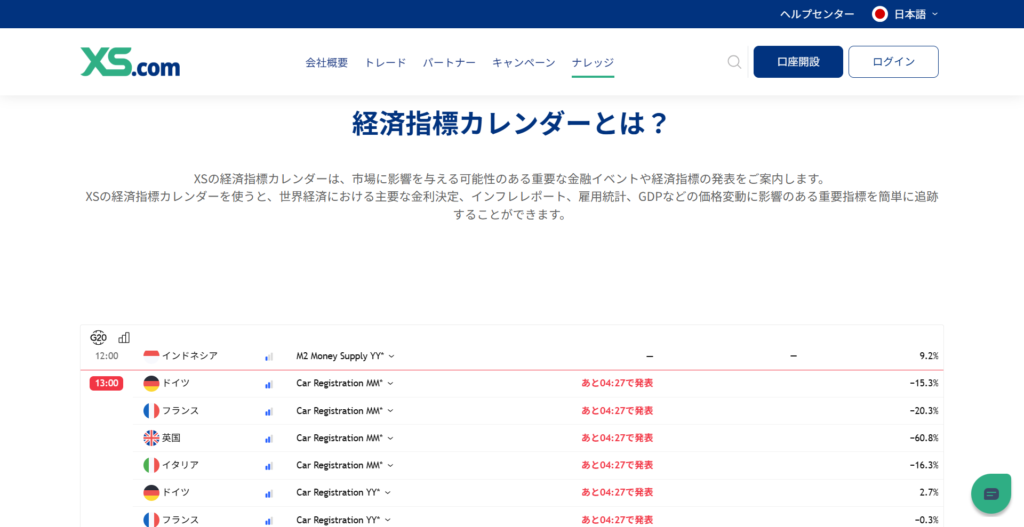This screenshot has height=527, width=1024.
Task: Click the Indonesia flag icon
Action: point(151,356)
